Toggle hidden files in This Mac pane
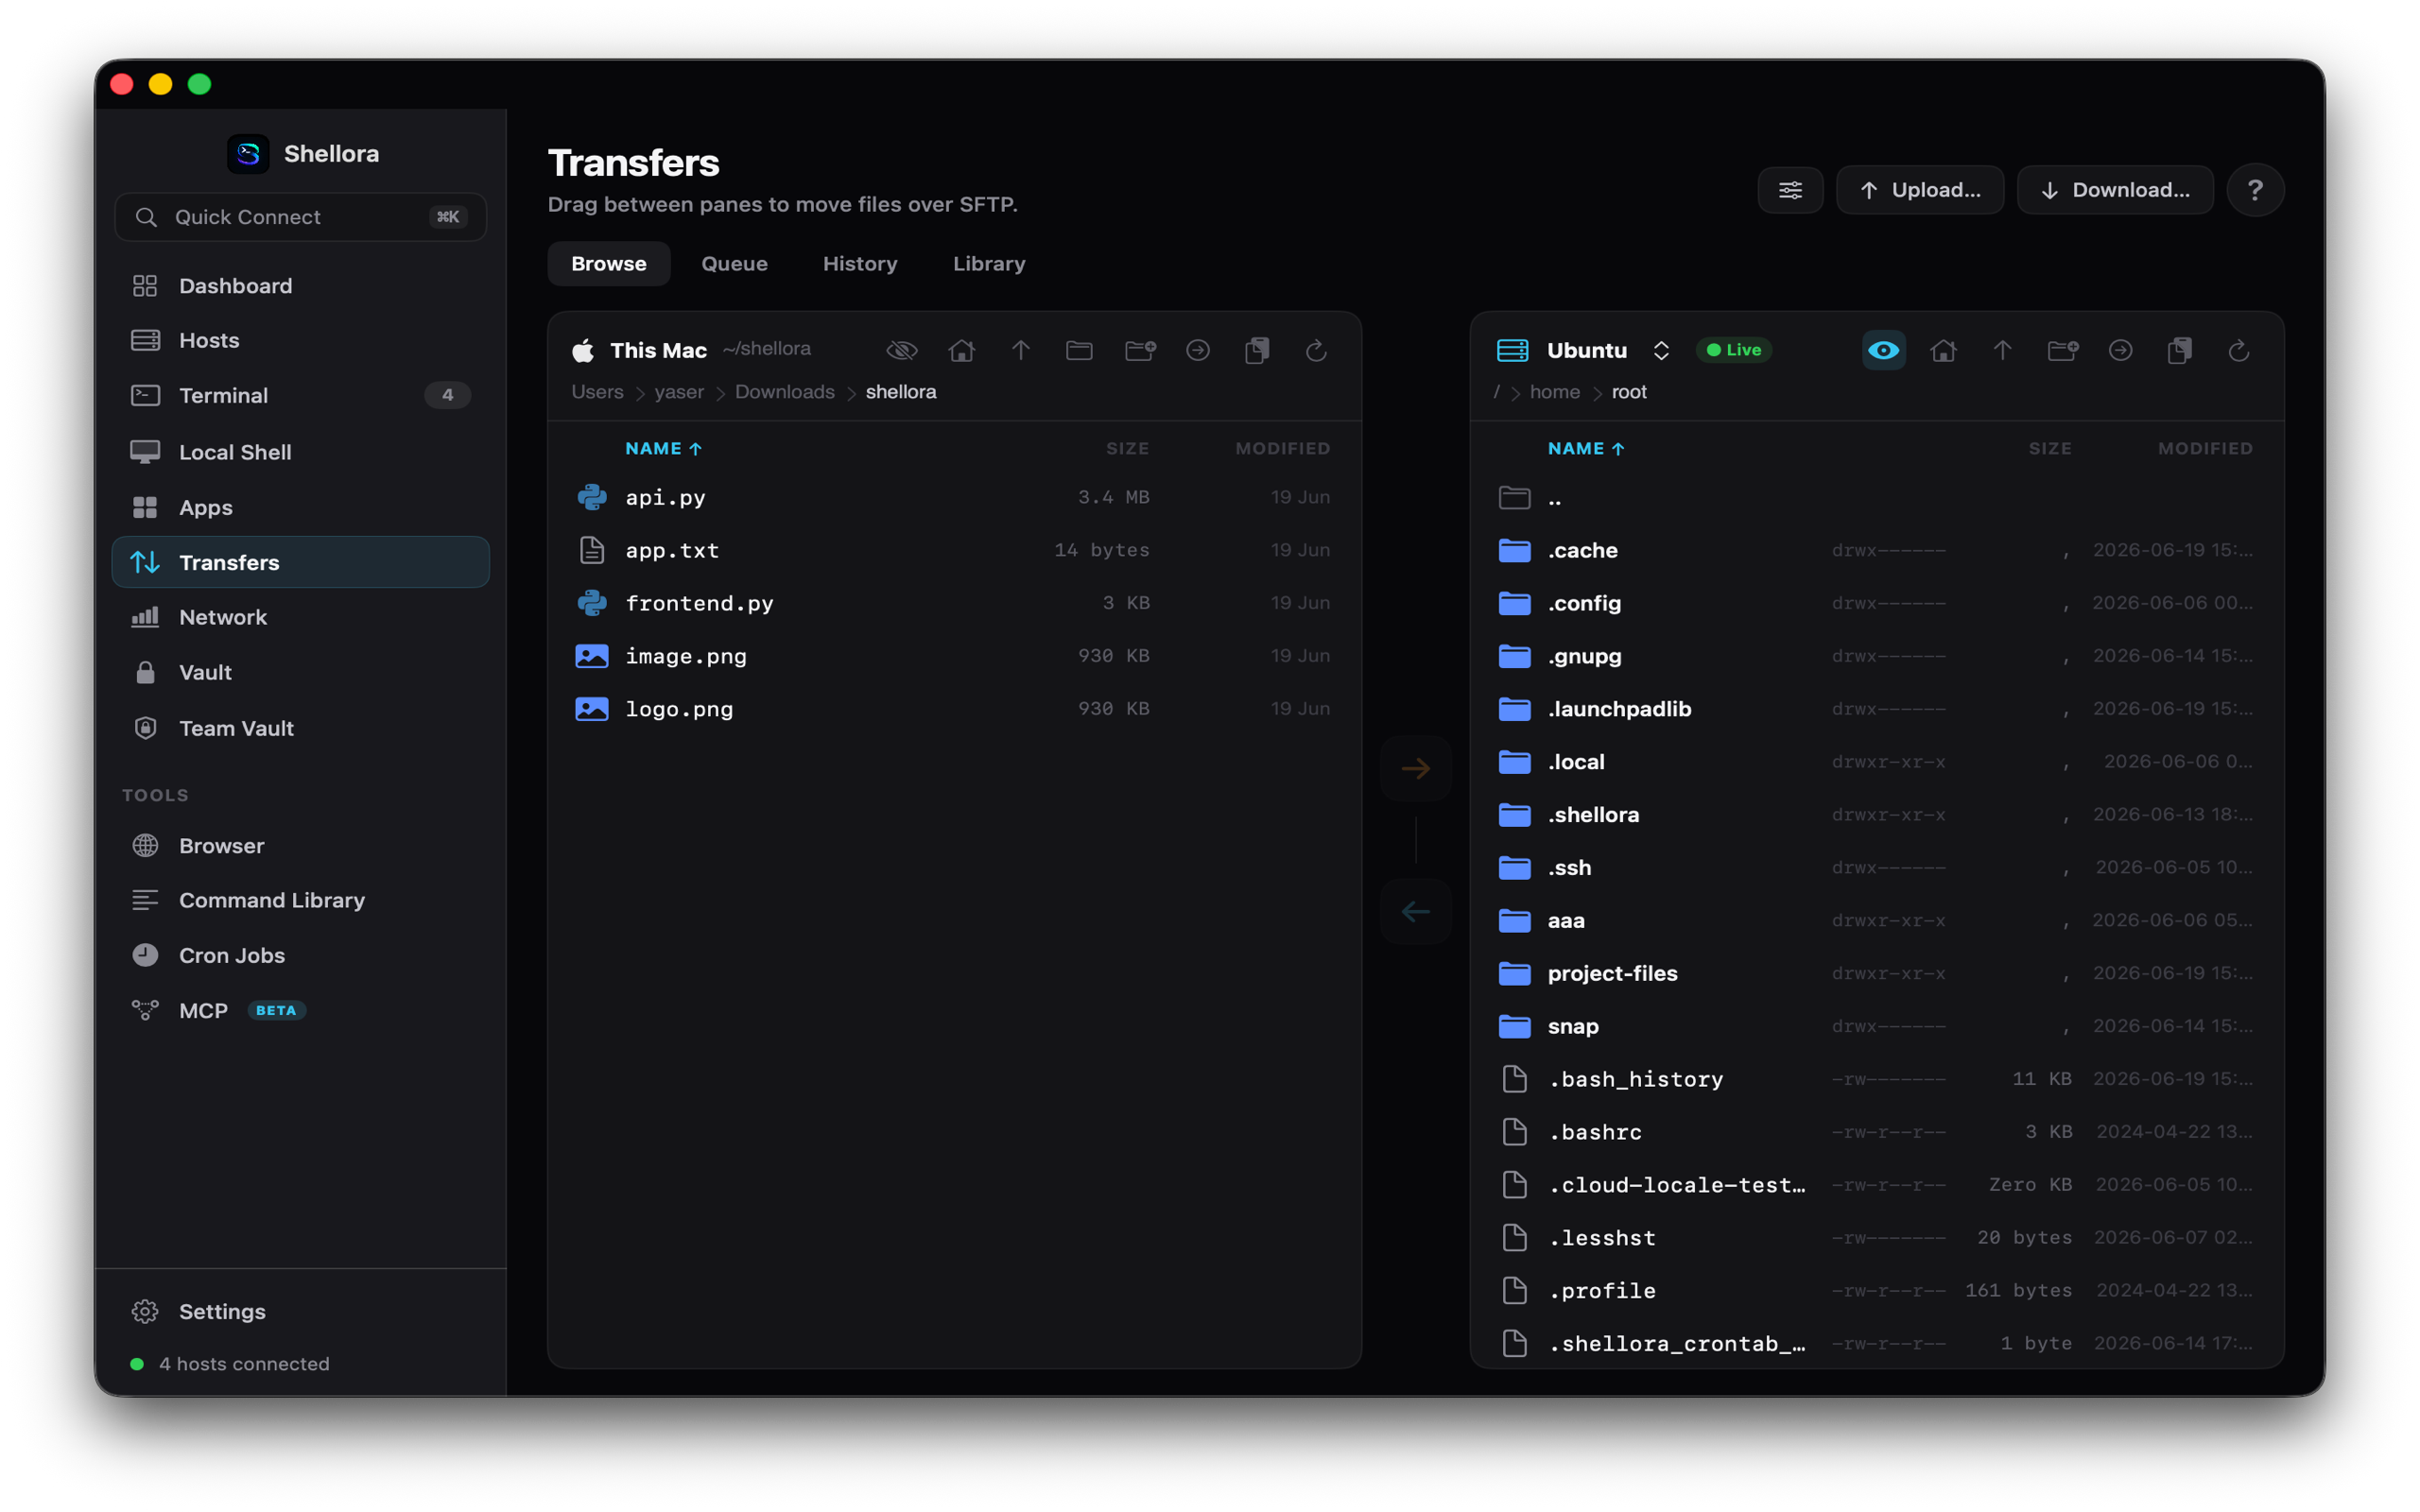Screen dimensions: 2420x1512 (901, 350)
